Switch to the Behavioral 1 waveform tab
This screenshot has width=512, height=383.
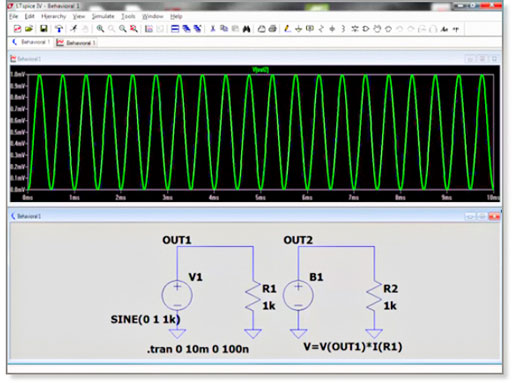coord(76,43)
